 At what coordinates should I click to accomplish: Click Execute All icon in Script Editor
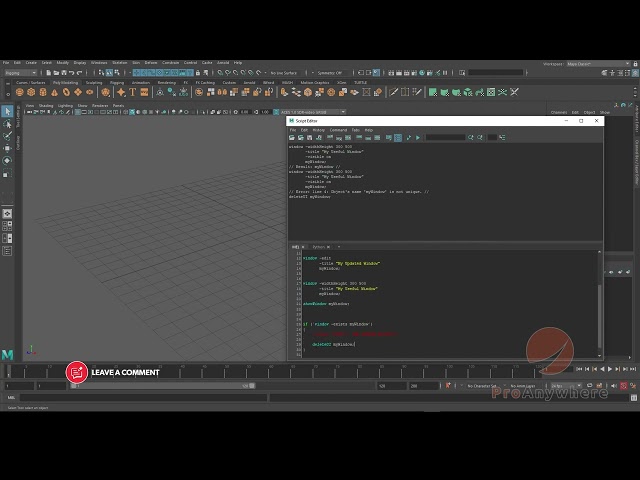(x=409, y=138)
